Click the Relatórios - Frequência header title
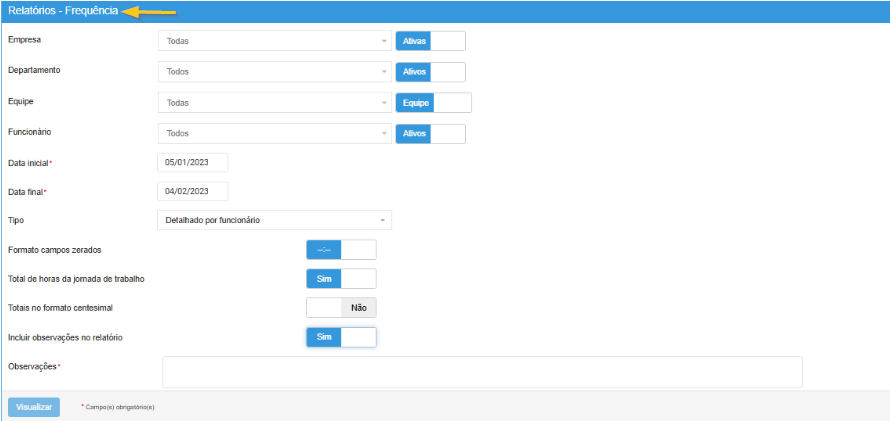This screenshot has width=890, height=421. (x=62, y=11)
